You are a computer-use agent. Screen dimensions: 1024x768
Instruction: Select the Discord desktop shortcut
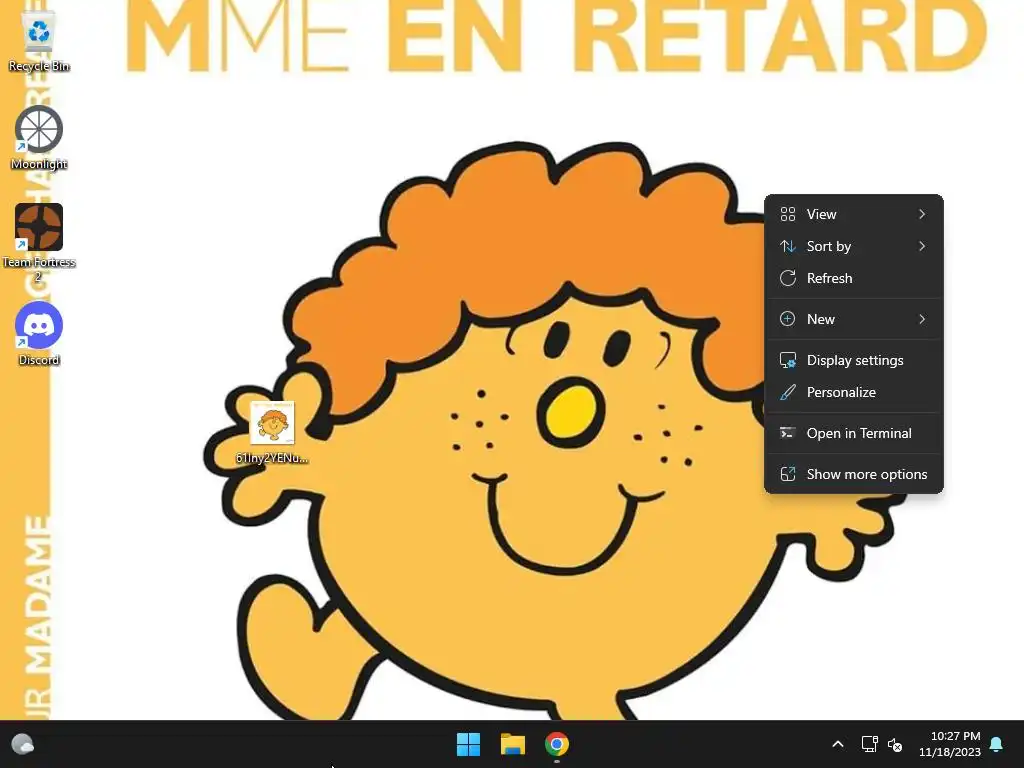pyautogui.click(x=39, y=333)
